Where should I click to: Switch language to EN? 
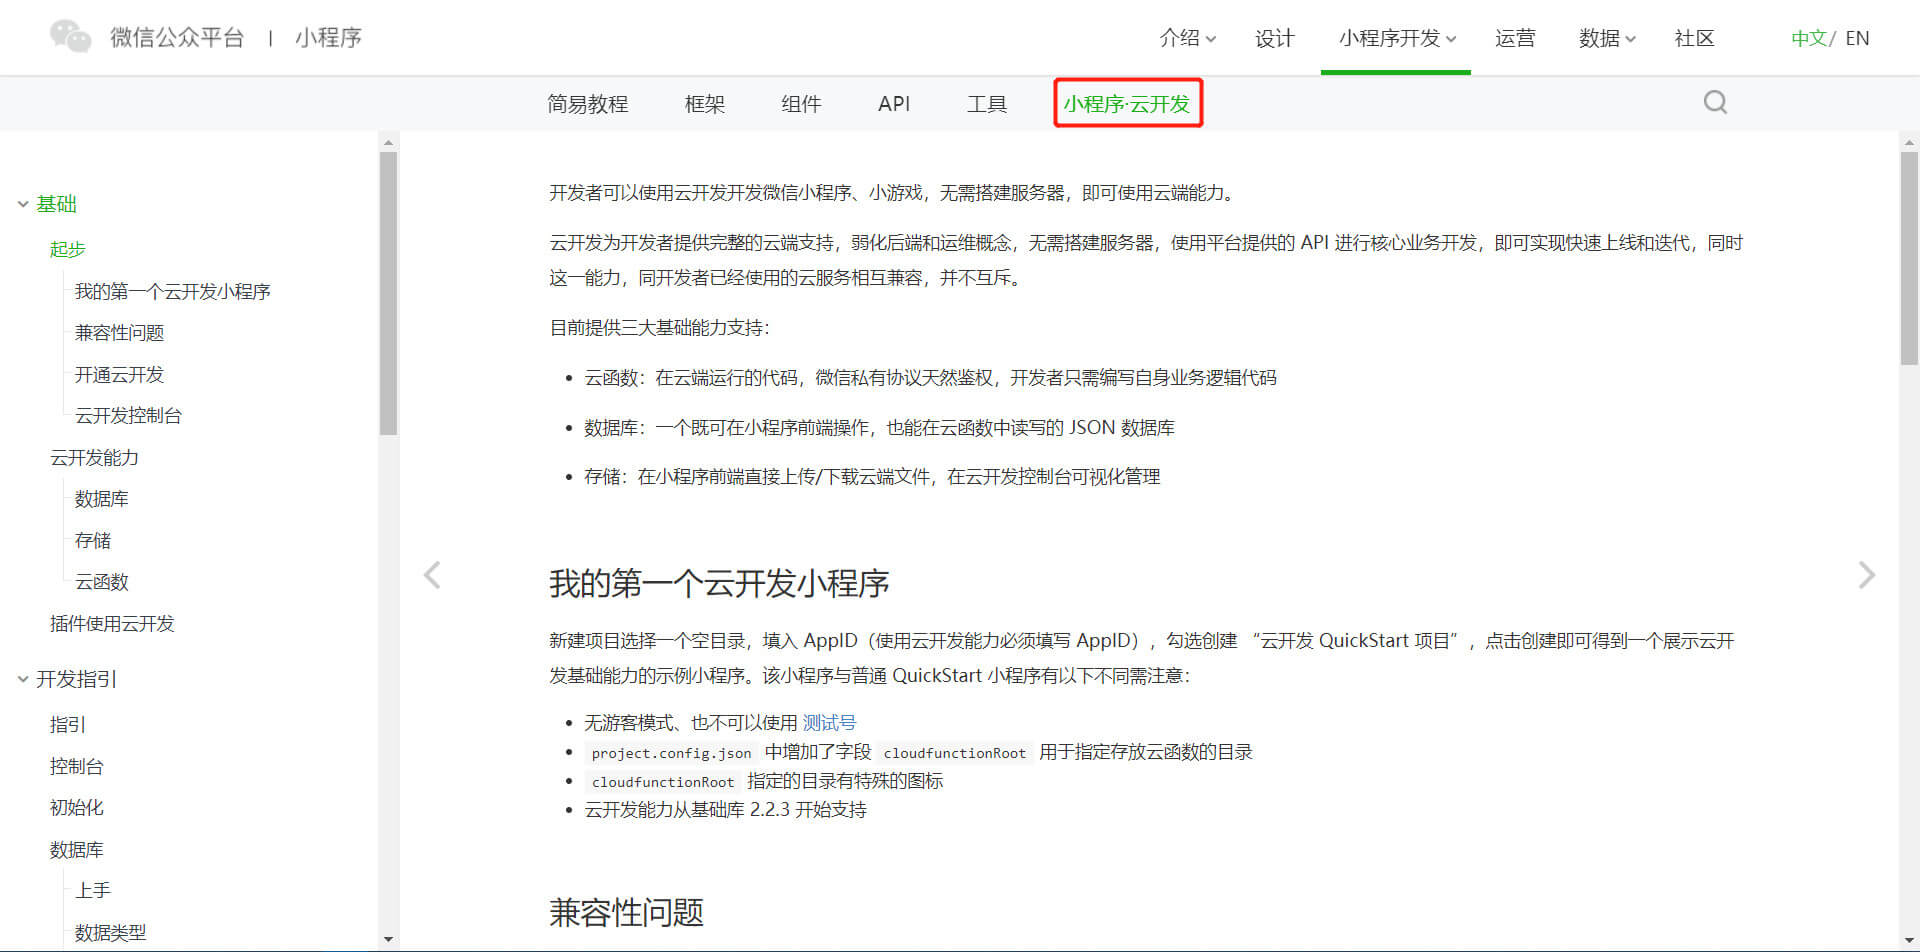(x=1857, y=38)
